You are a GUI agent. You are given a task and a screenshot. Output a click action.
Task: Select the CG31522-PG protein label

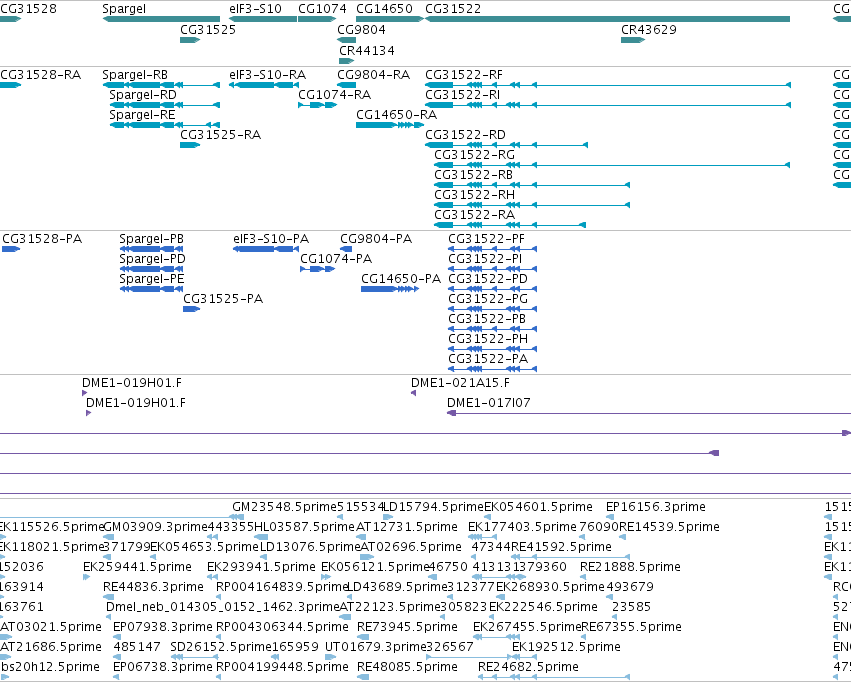[x=488, y=299]
